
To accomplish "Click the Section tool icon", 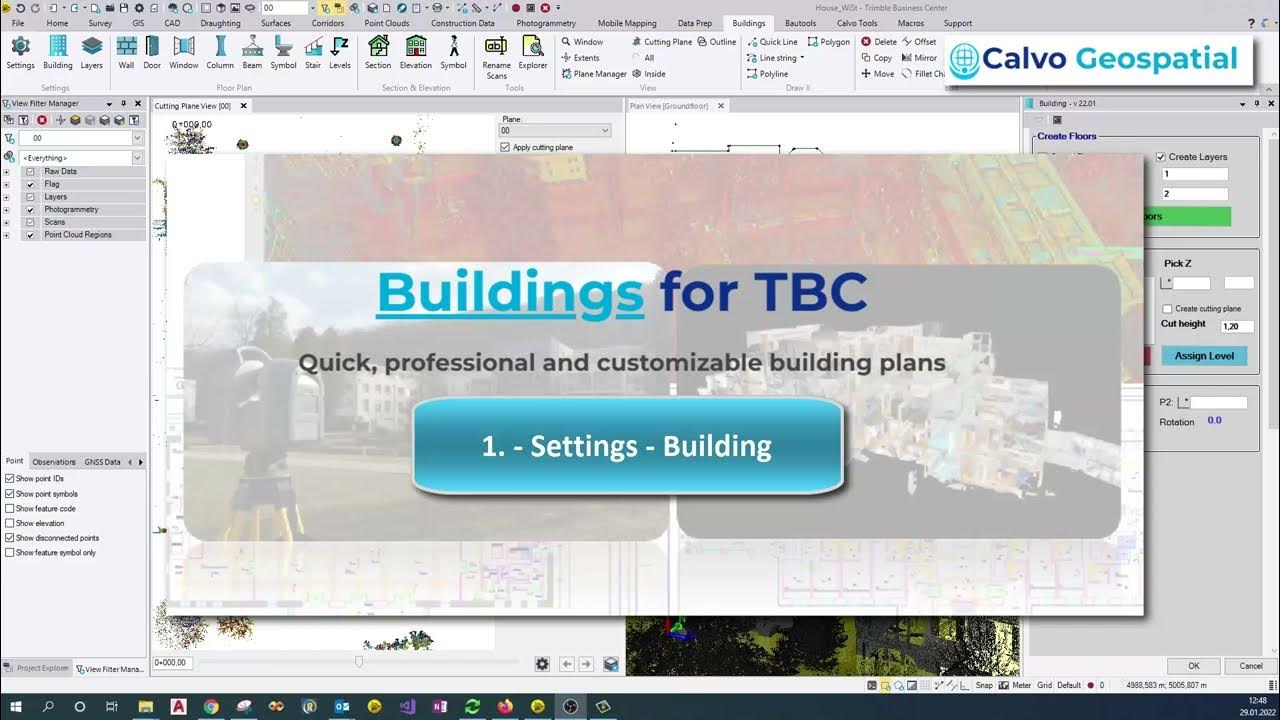I will coord(378,53).
